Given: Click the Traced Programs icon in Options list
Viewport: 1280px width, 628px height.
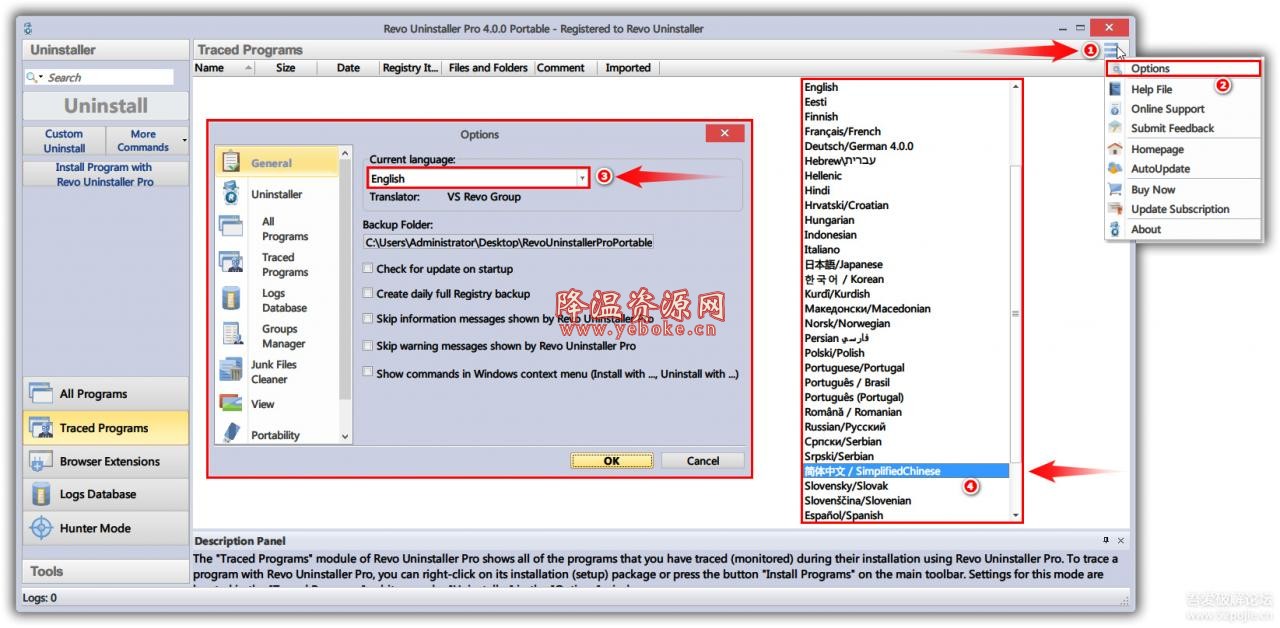Looking at the screenshot, I should click(231, 264).
